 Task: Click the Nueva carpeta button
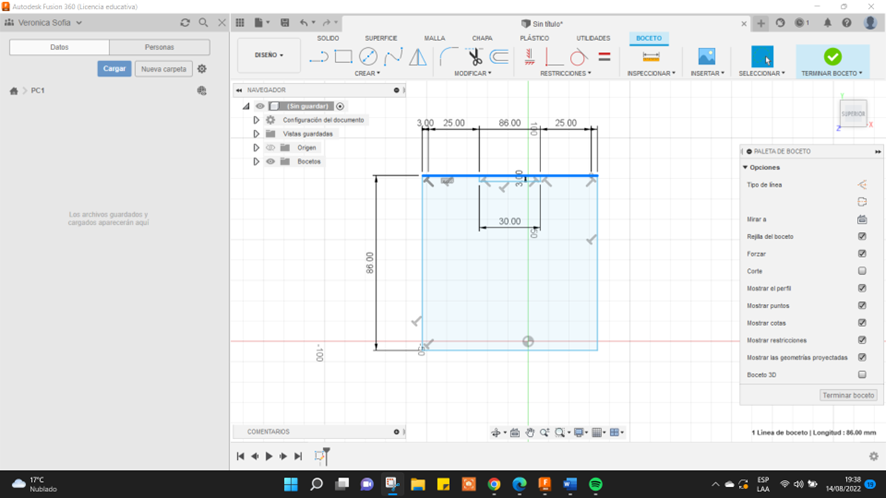[164, 69]
